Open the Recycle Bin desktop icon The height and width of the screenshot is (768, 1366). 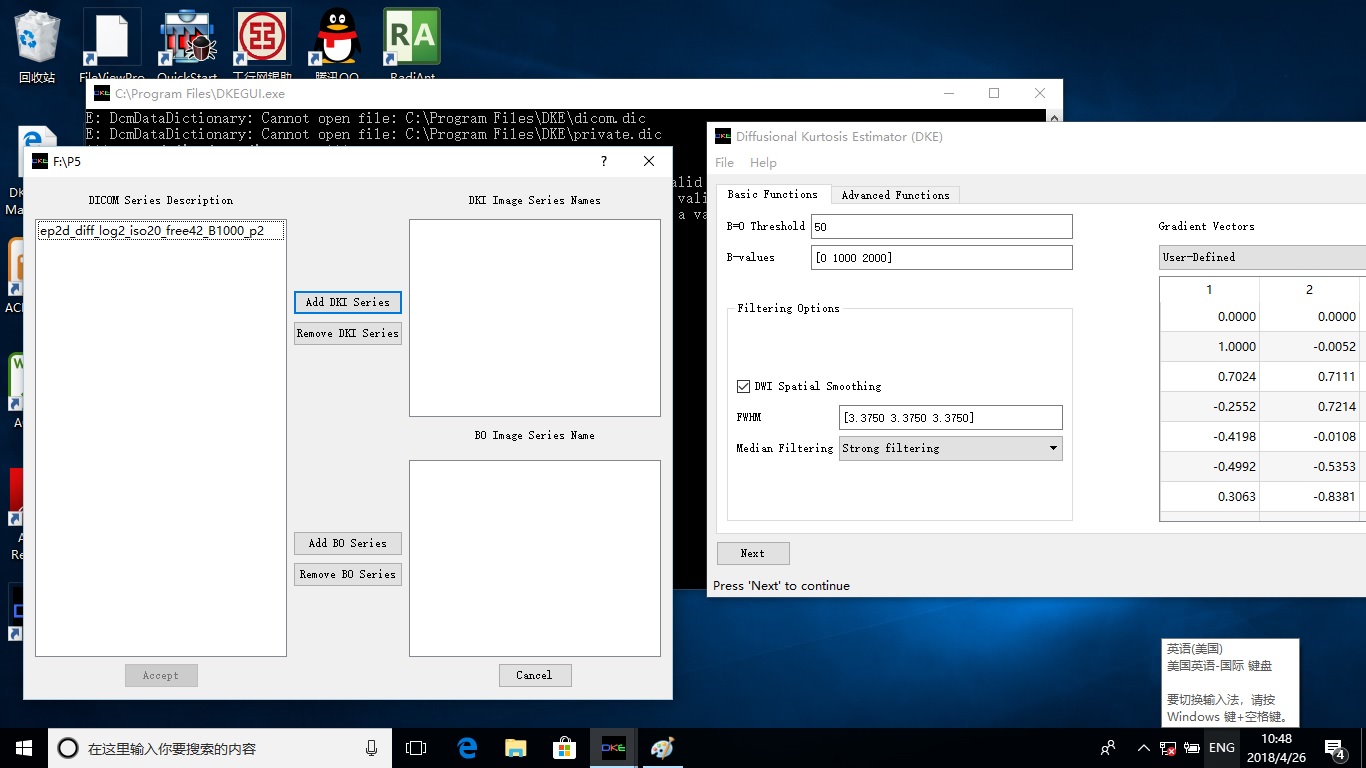coord(37,40)
